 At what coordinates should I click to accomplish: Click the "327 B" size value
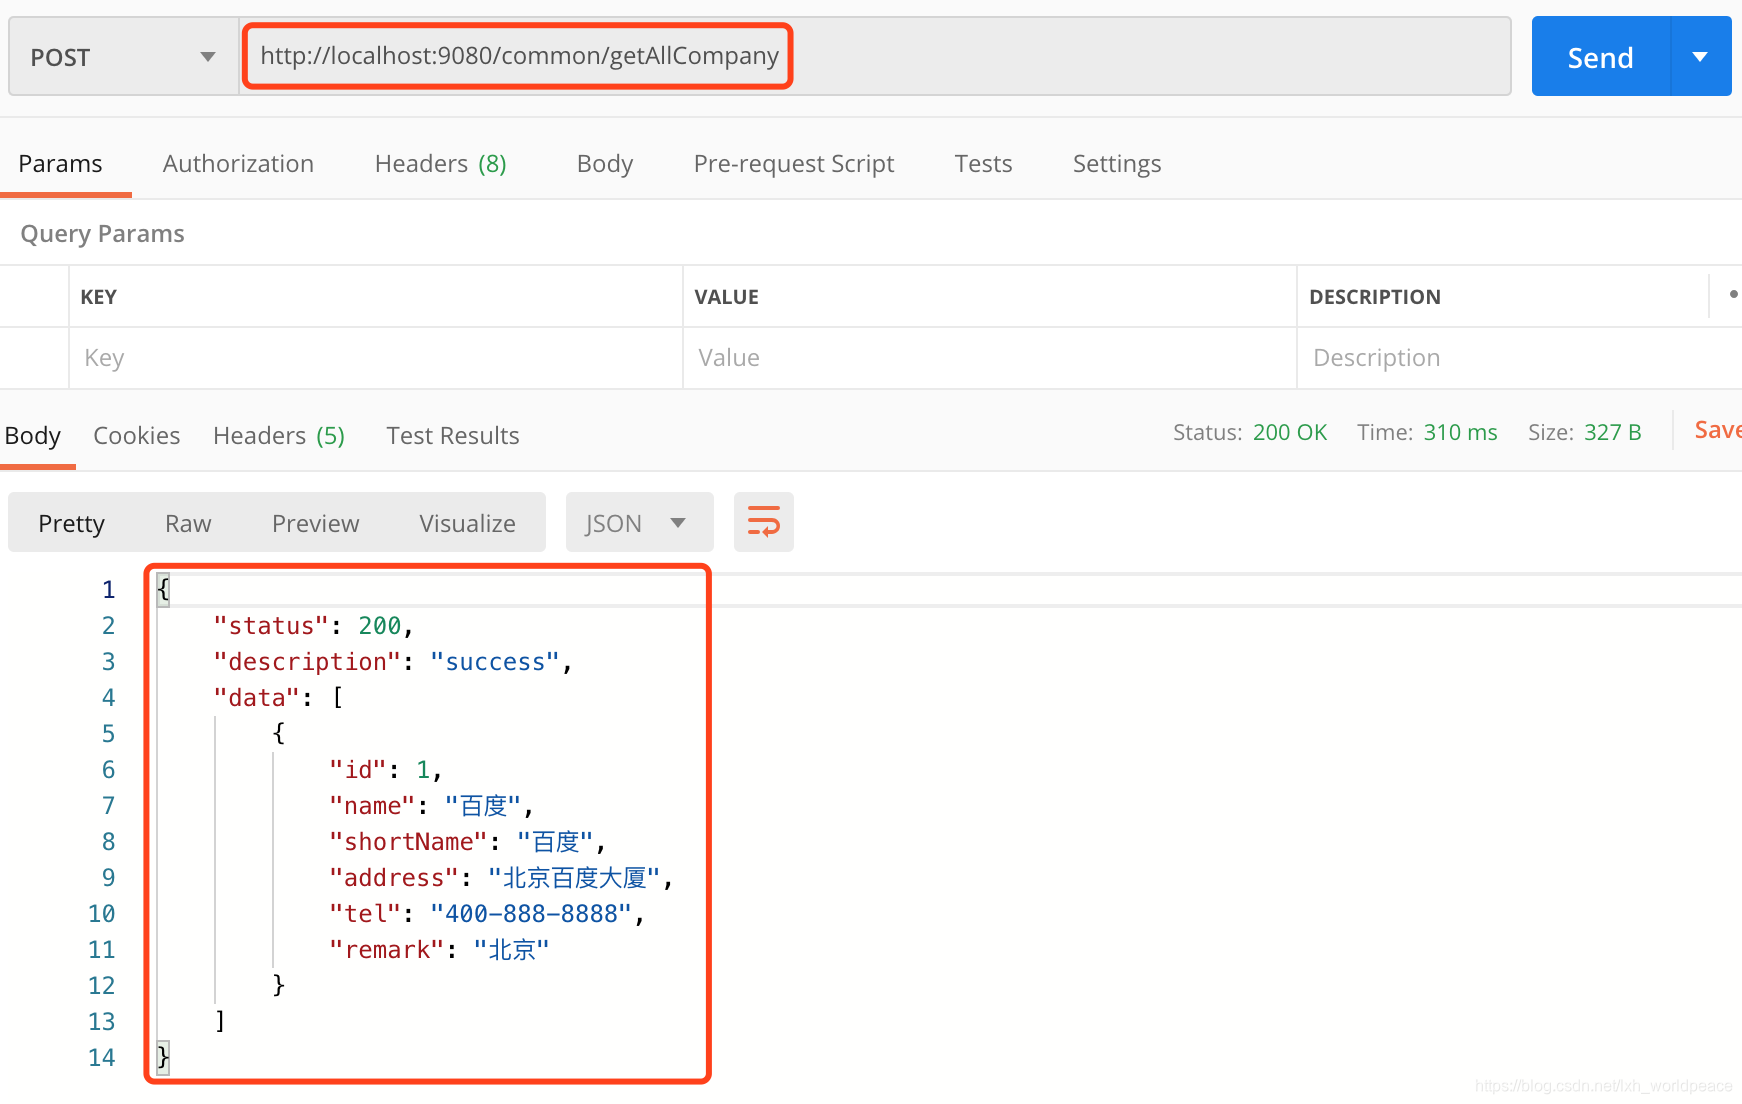click(x=1613, y=432)
